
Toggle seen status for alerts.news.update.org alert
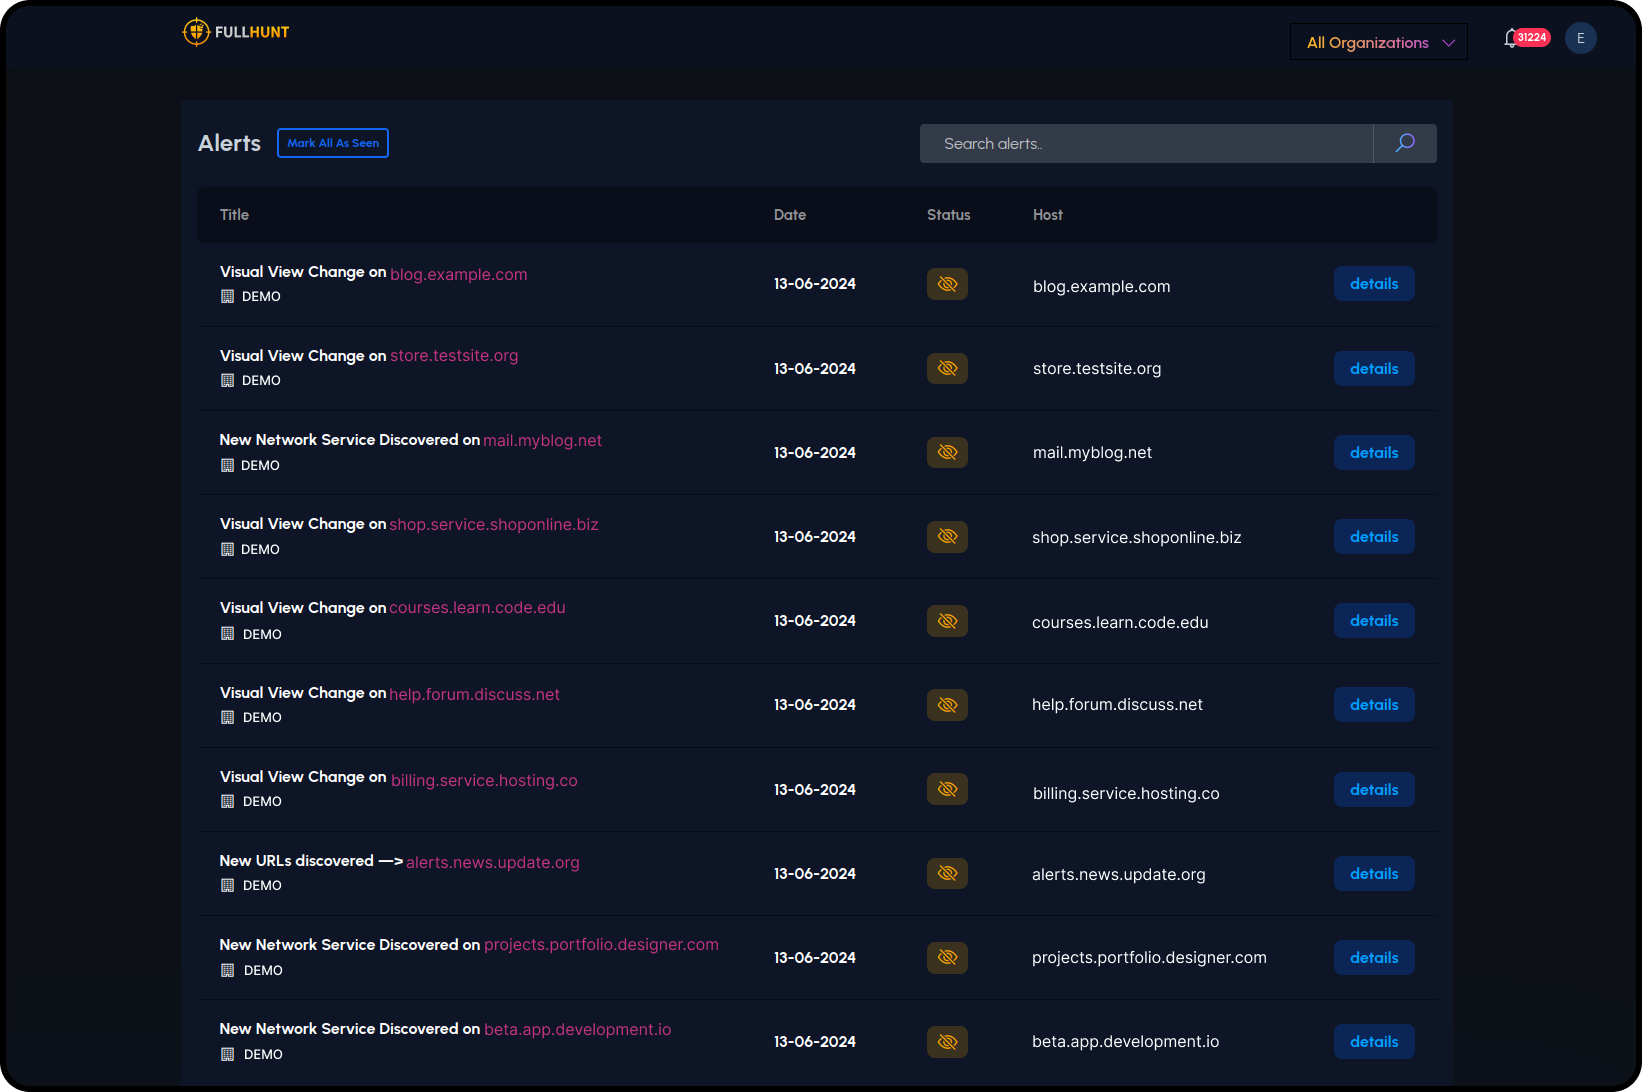(x=947, y=873)
